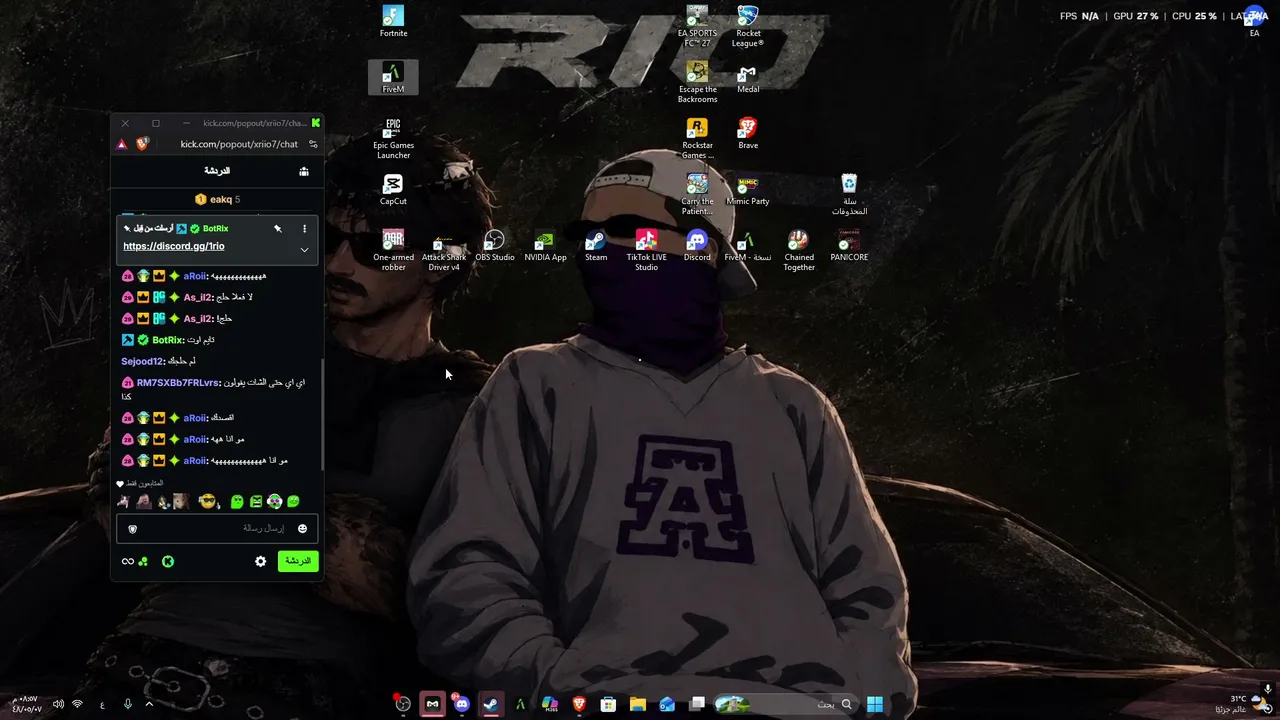The width and height of the screenshot is (1280, 720).
Task: Open Carry the Patient desktop shortcut
Action: coord(697,194)
